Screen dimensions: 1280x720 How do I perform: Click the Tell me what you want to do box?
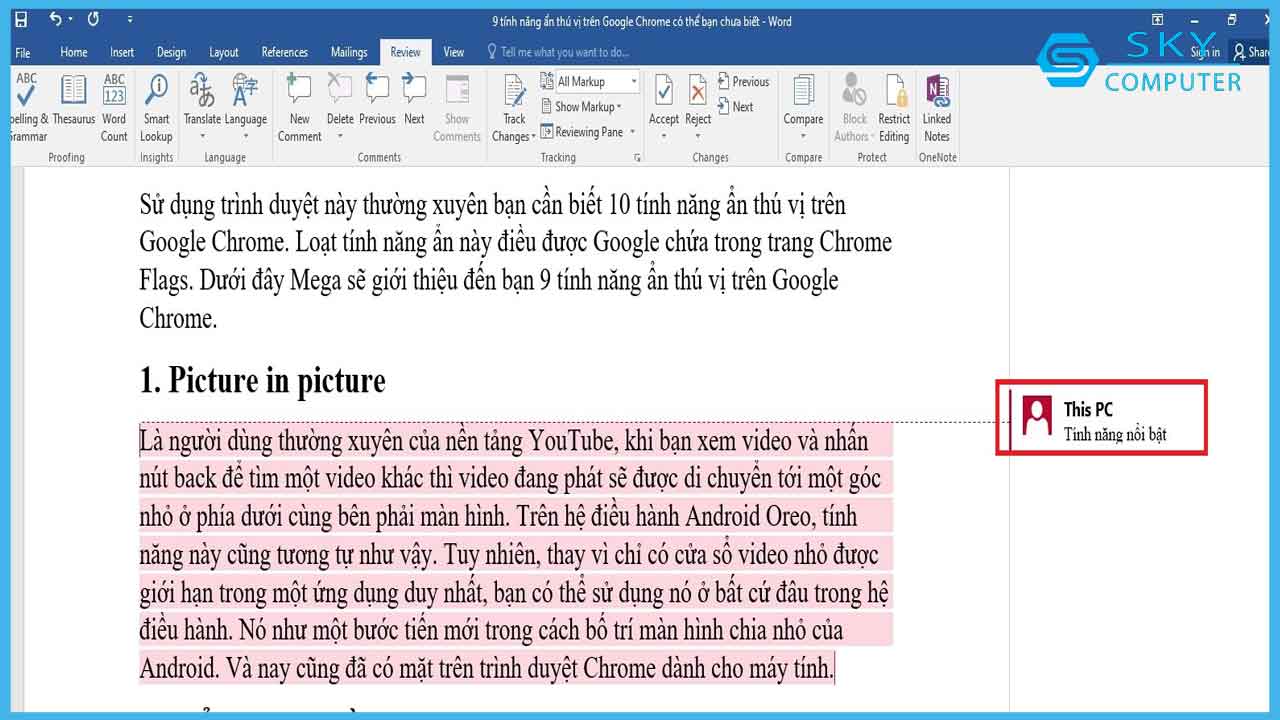click(x=558, y=52)
